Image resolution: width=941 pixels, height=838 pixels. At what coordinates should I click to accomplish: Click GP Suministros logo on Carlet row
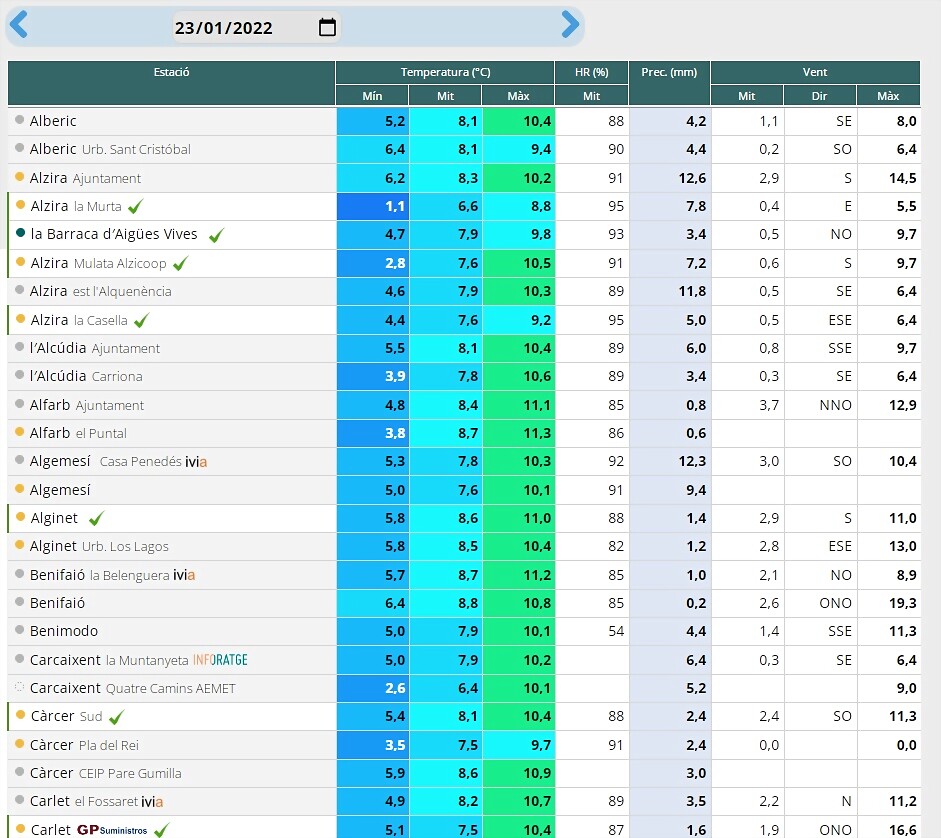[112, 830]
